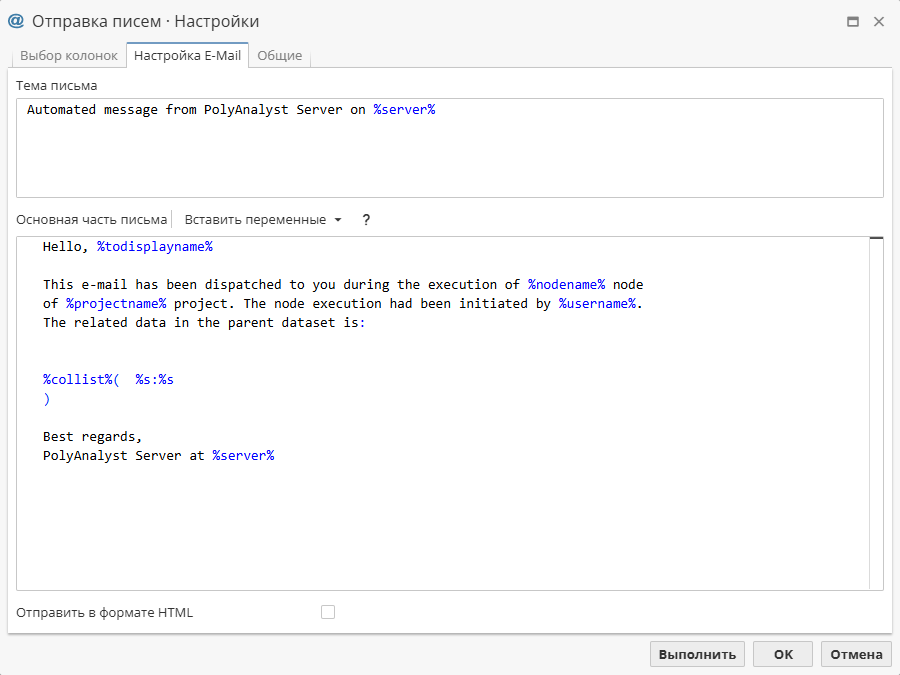Click the Основная часть письма label
The image size is (900, 675).
pyautogui.click(x=91, y=220)
